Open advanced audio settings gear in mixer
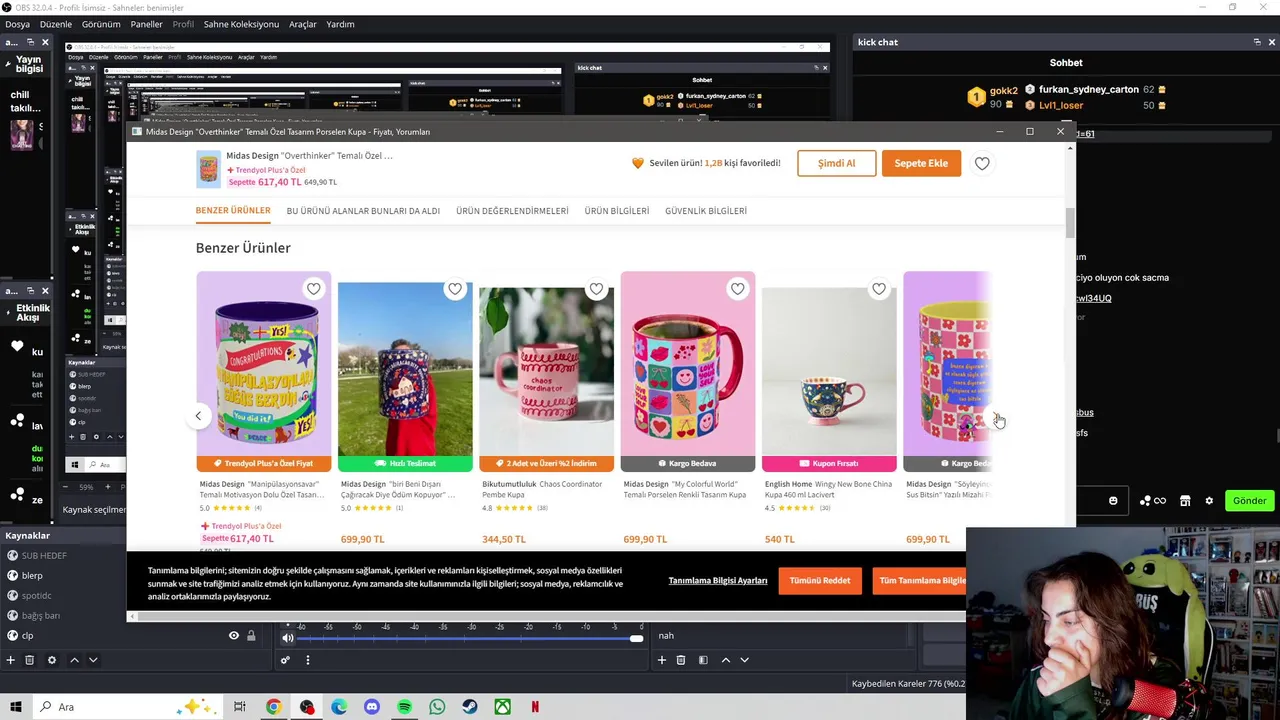This screenshot has height=720, width=1280. tap(285, 660)
